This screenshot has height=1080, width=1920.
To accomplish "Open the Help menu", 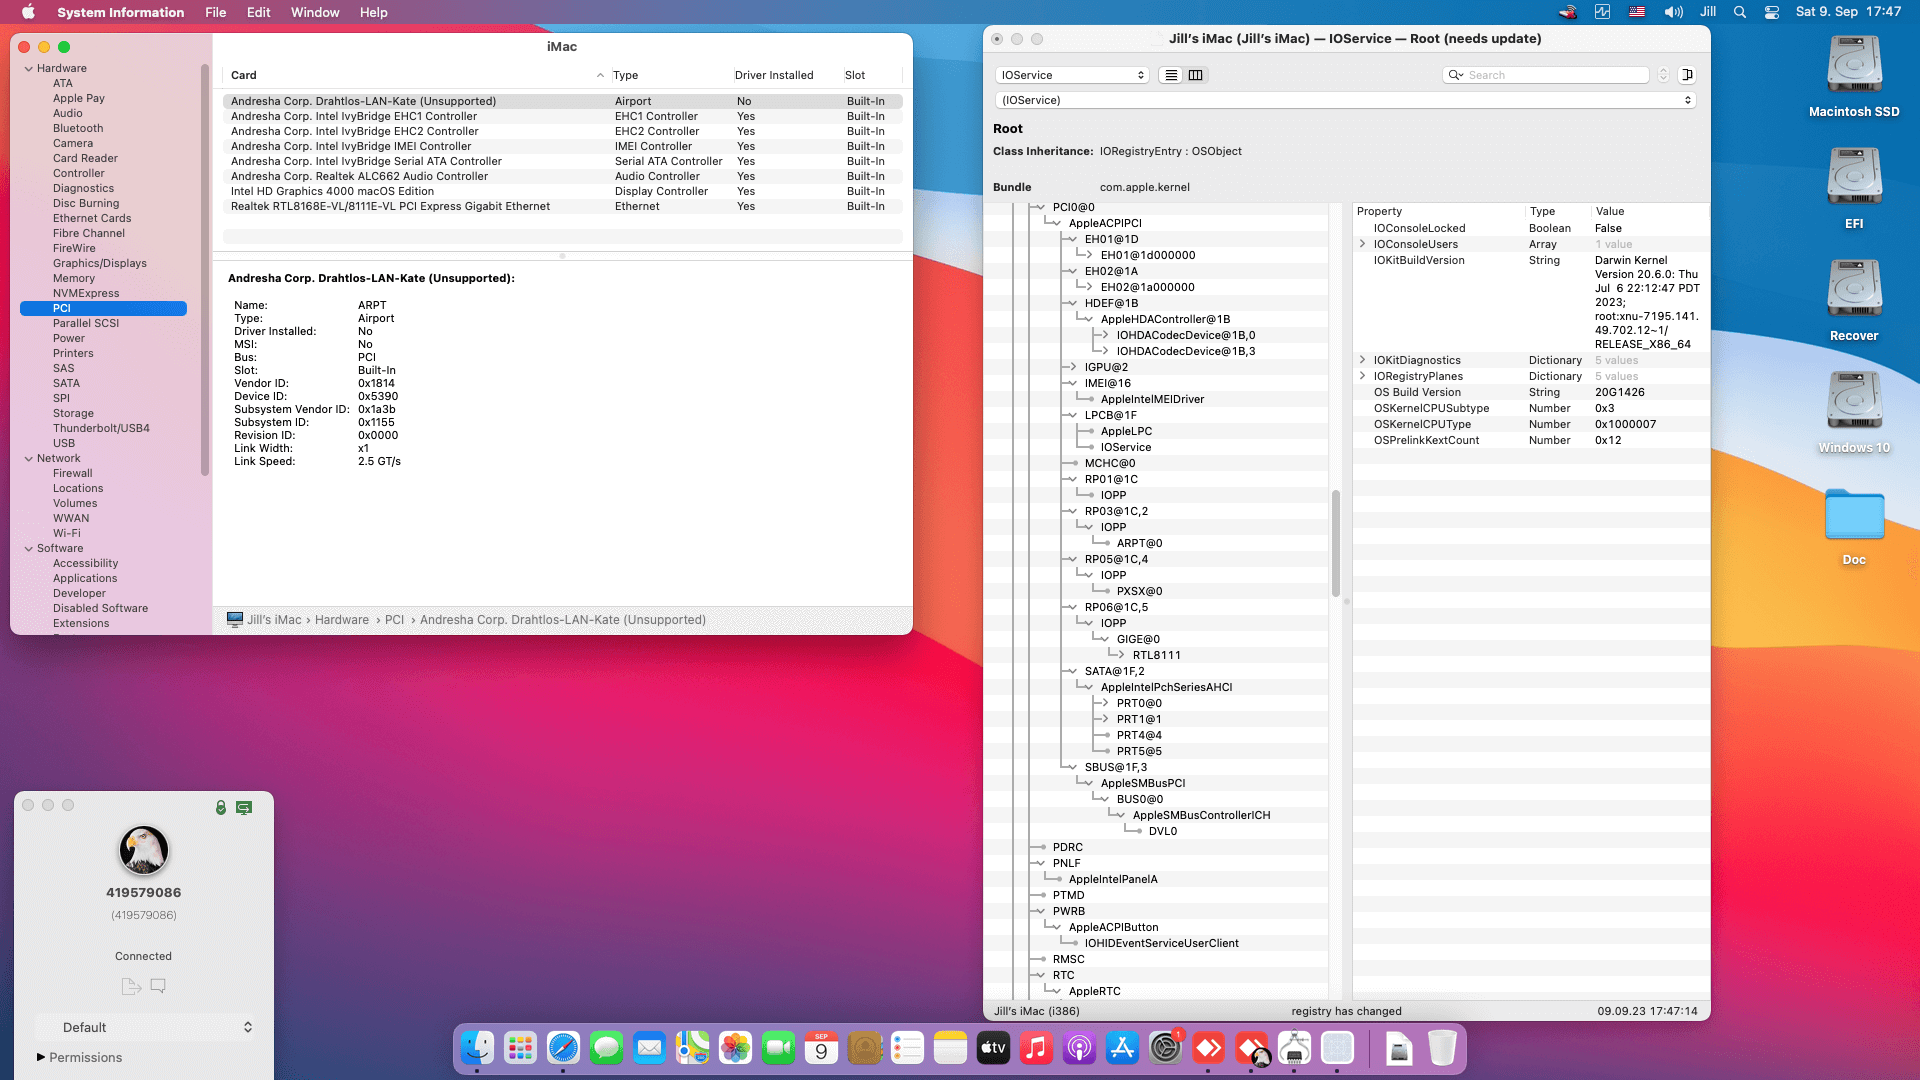I will (x=373, y=12).
